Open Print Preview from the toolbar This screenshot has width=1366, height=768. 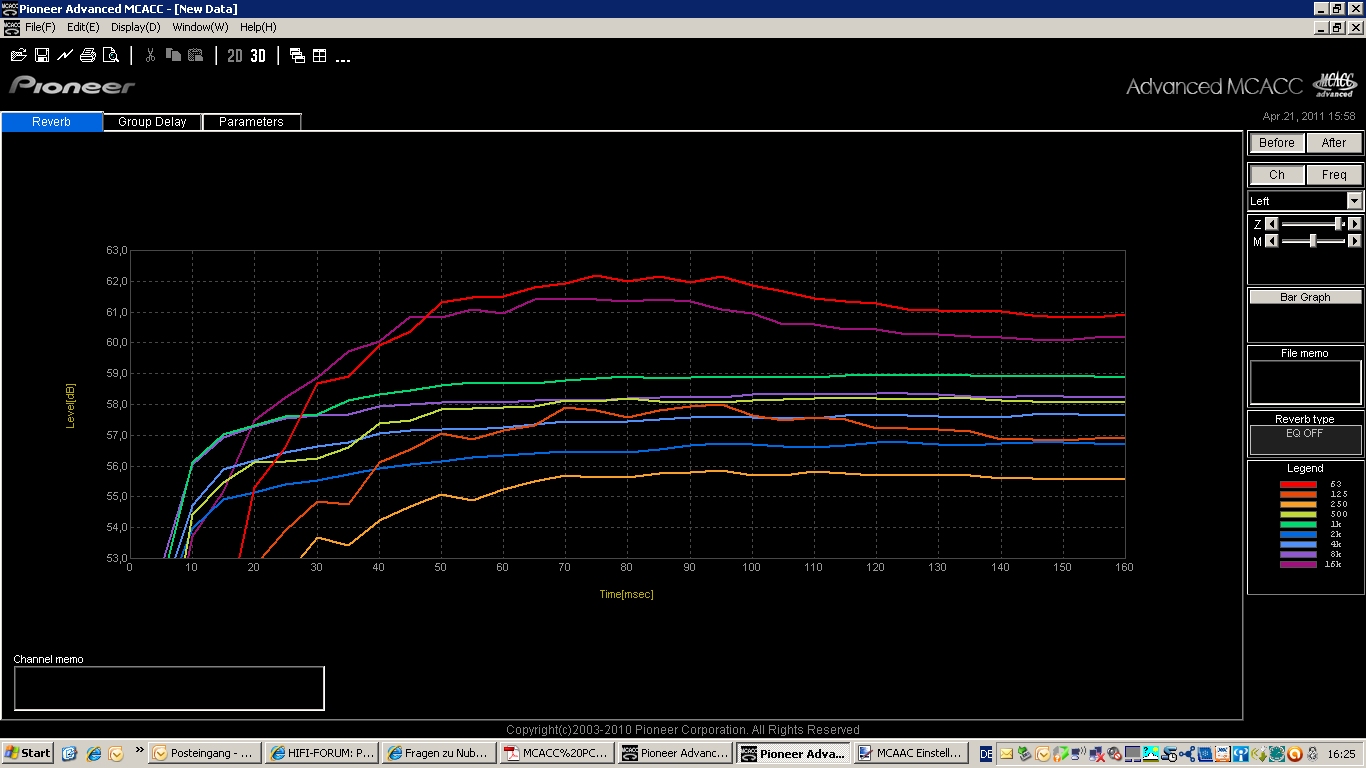click(x=111, y=56)
